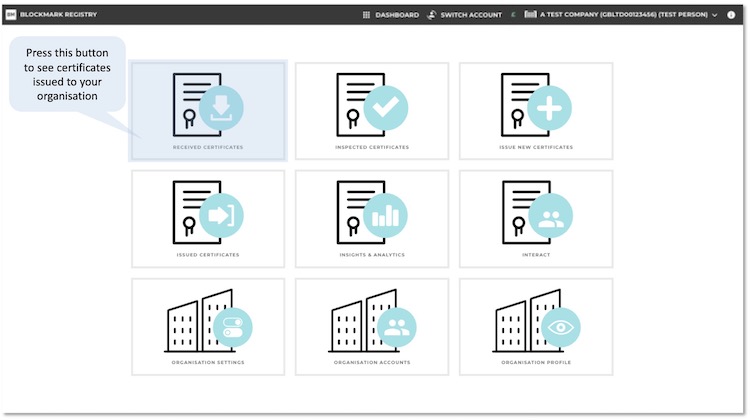Click the euro currency icon in header
The height and width of the screenshot is (420, 750).
pyautogui.click(x=513, y=15)
